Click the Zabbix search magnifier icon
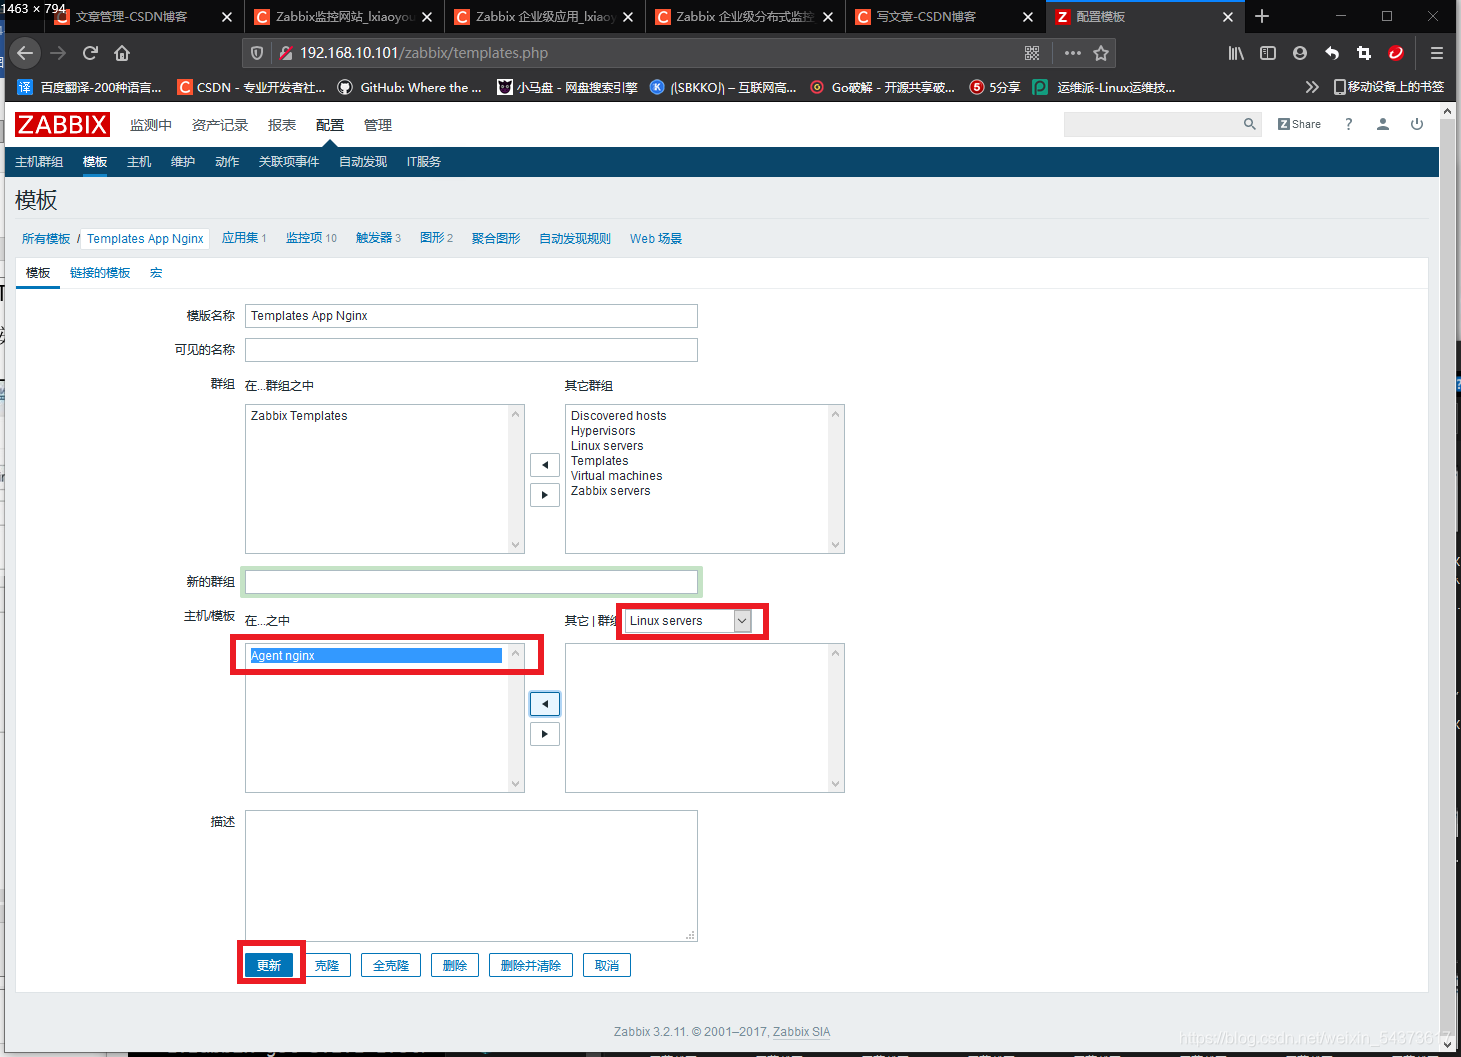This screenshot has width=1461, height=1057. [x=1249, y=124]
